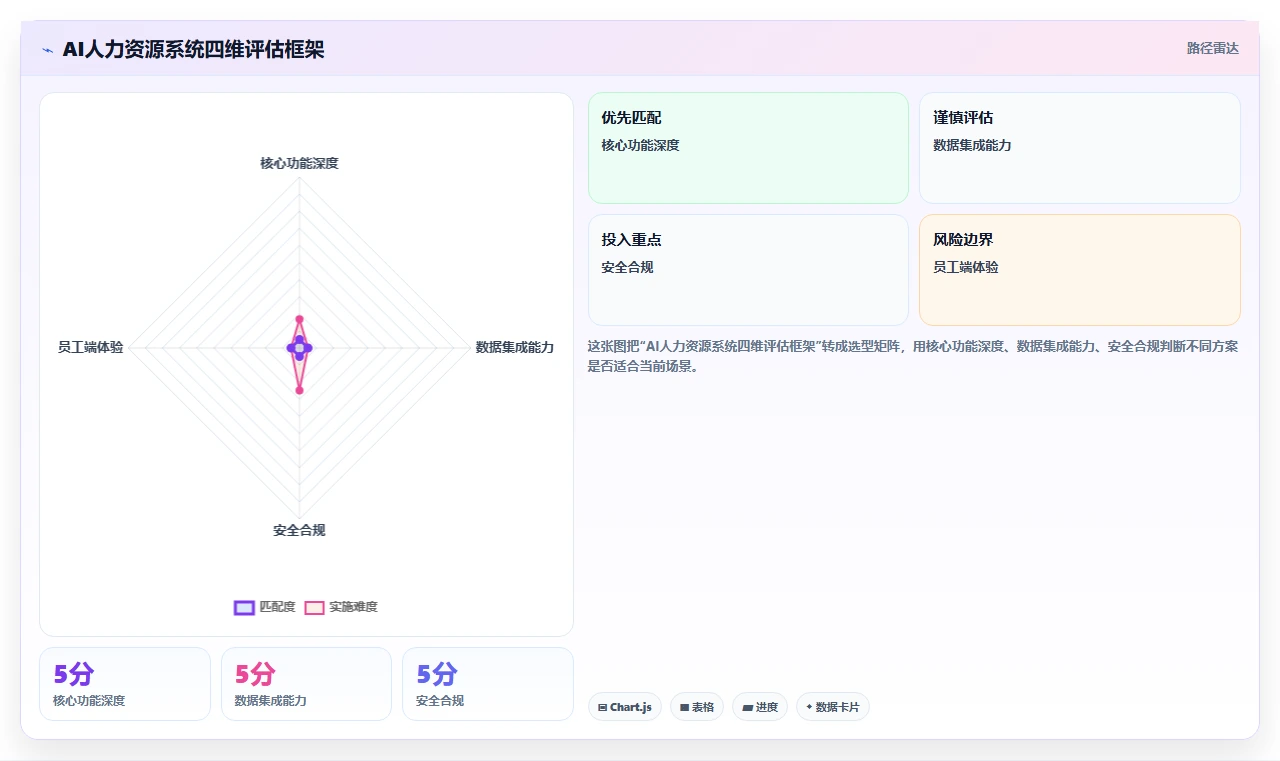The width and height of the screenshot is (1280, 761).
Task: Open the 投入重点 card
Action: pyautogui.click(x=748, y=270)
